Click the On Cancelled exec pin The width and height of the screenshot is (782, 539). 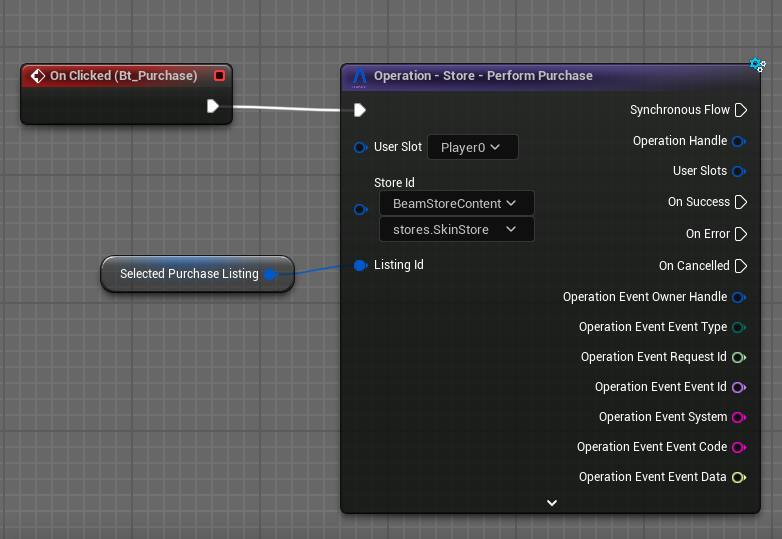(x=740, y=266)
